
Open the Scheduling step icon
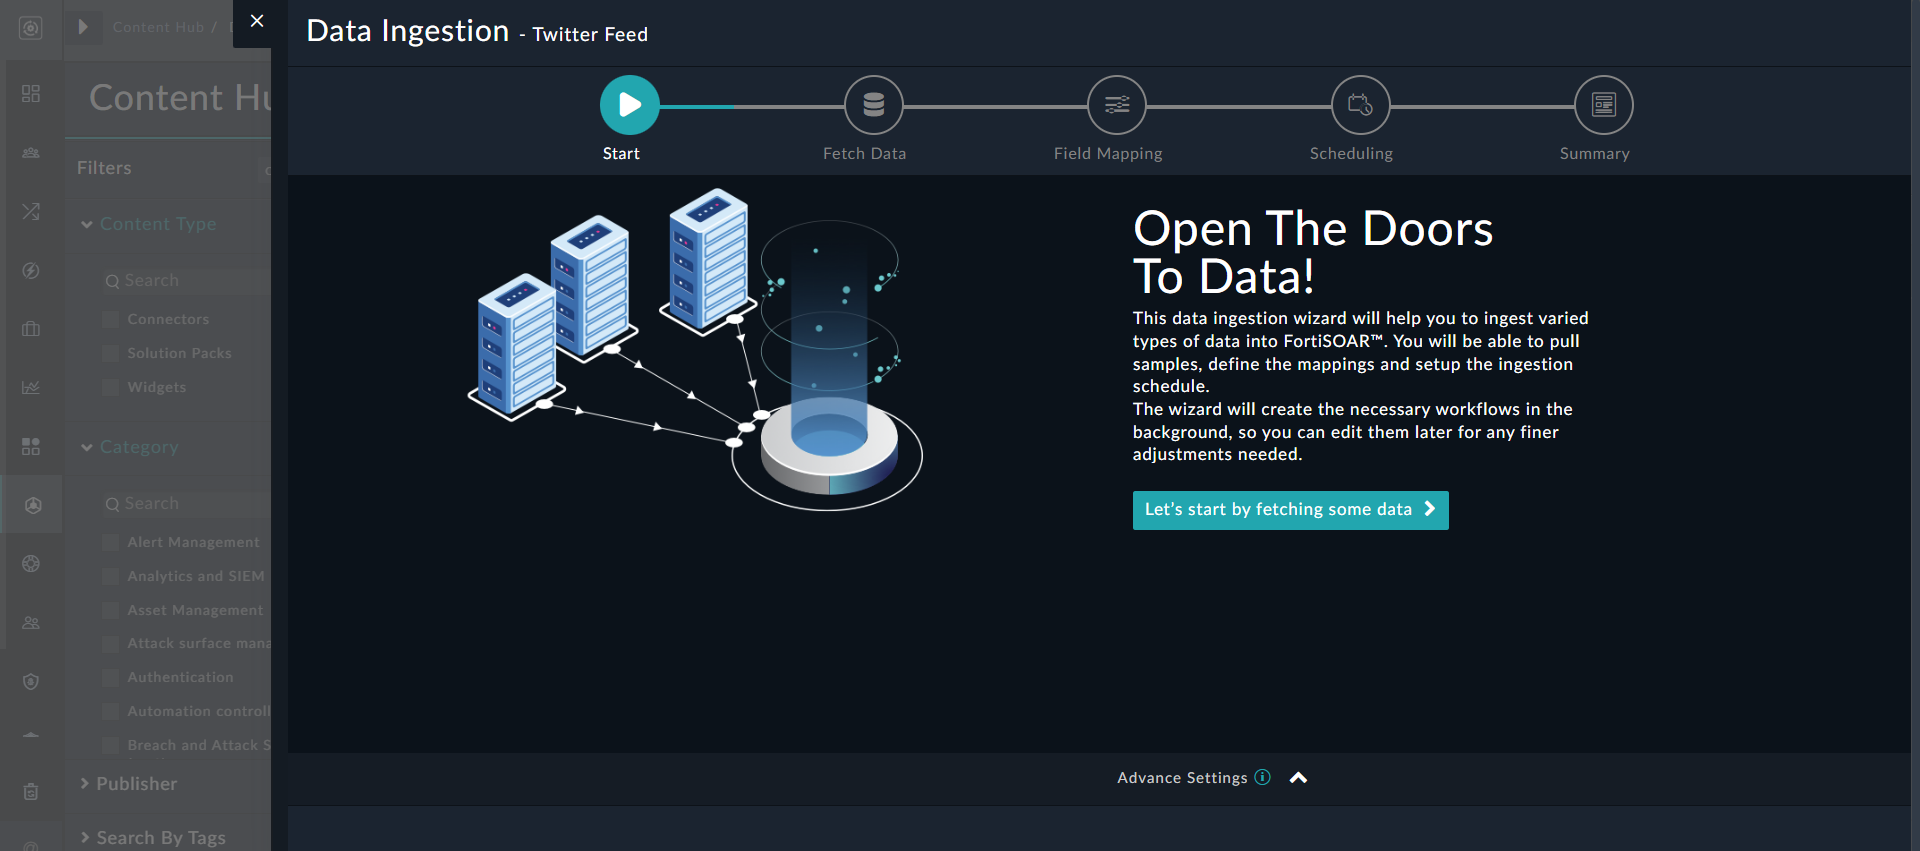tap(1360, 105)
